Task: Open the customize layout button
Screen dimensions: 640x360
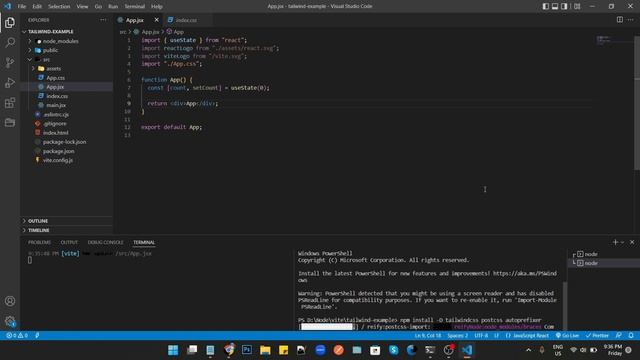Action: (577, 6)
